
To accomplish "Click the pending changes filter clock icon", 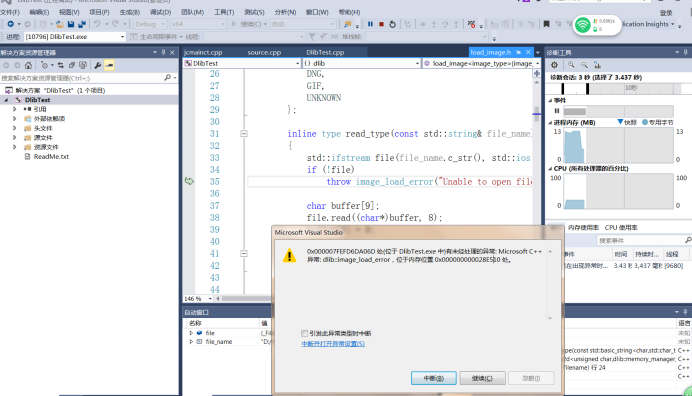I will click(44, 65).
